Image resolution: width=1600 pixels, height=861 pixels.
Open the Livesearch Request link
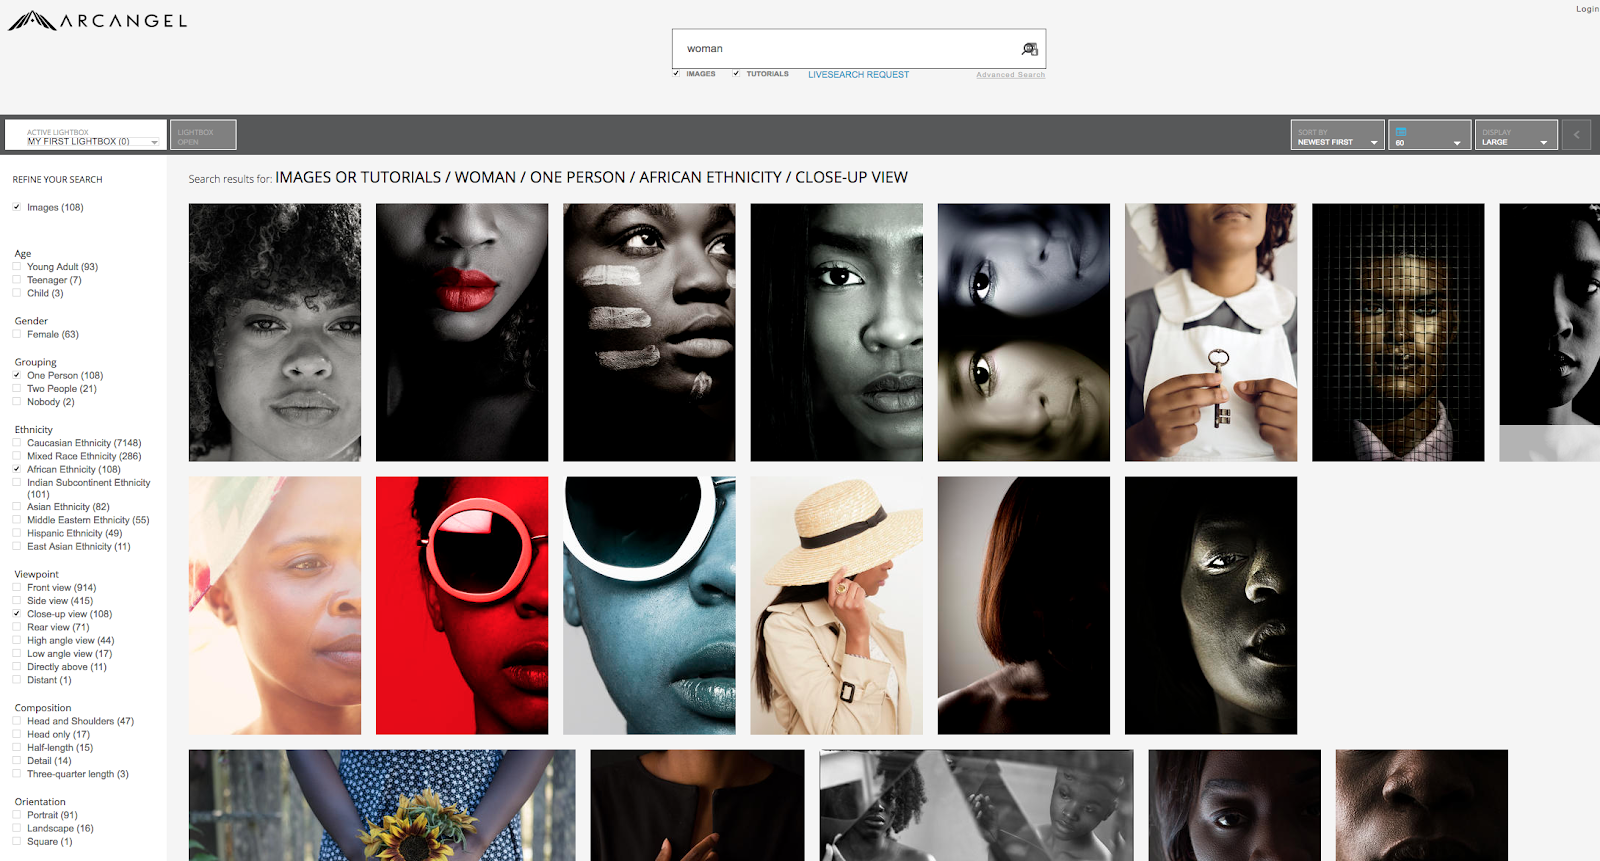click(x=859, y=75)
